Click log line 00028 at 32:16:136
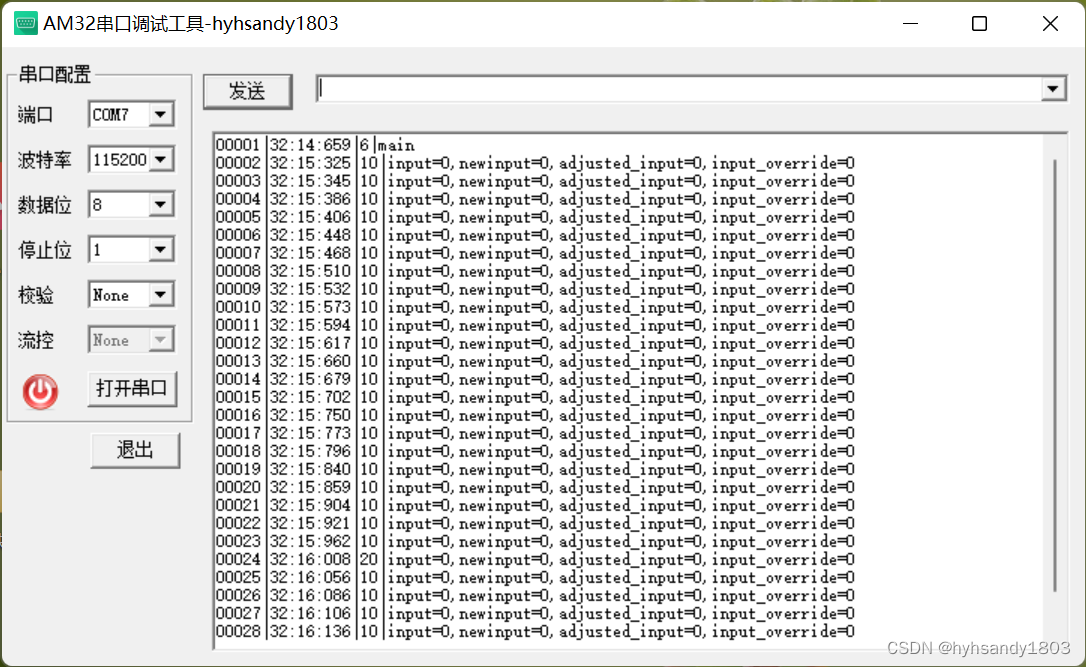 (x=535, y=632)
